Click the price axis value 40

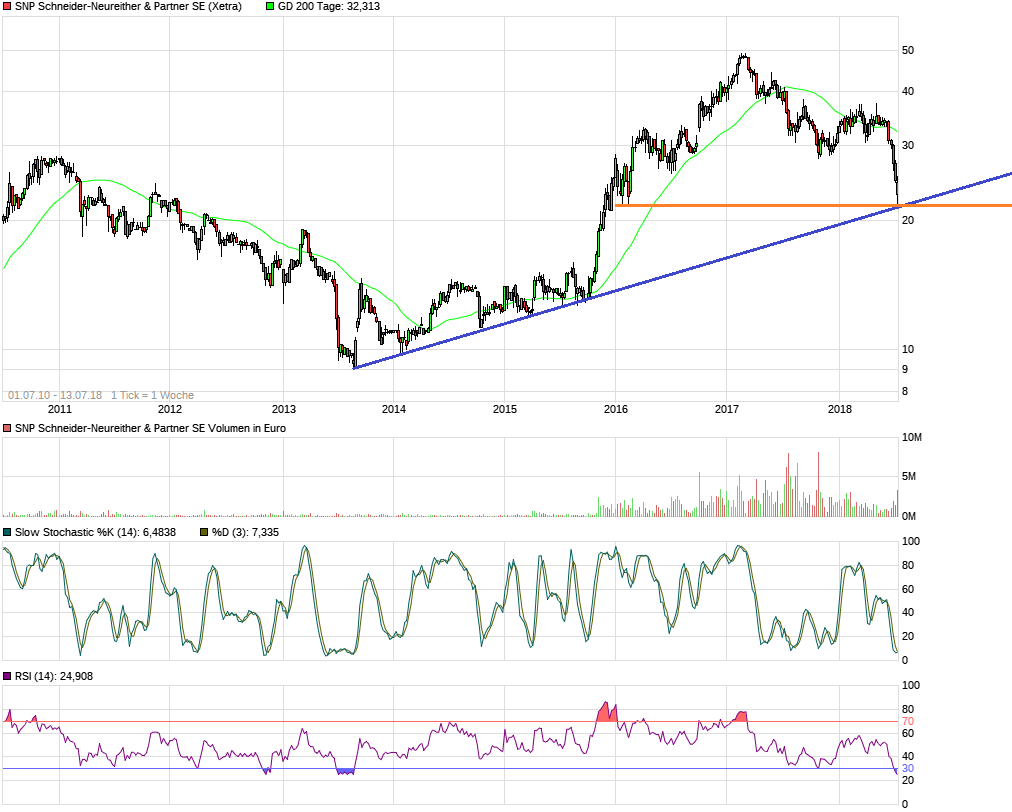pos(908,92)
